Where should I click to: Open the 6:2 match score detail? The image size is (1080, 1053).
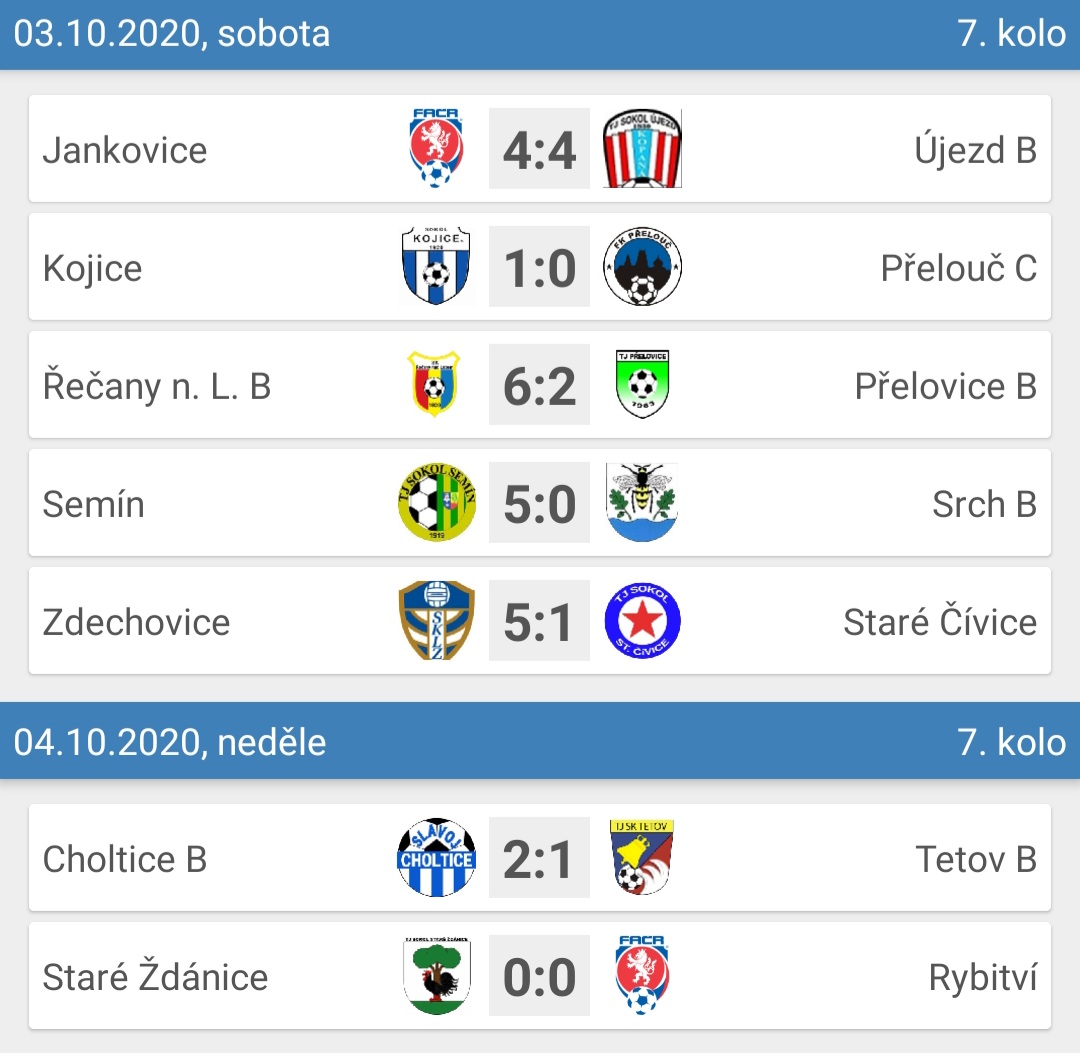pyautogui.click(x=539, y=384)
